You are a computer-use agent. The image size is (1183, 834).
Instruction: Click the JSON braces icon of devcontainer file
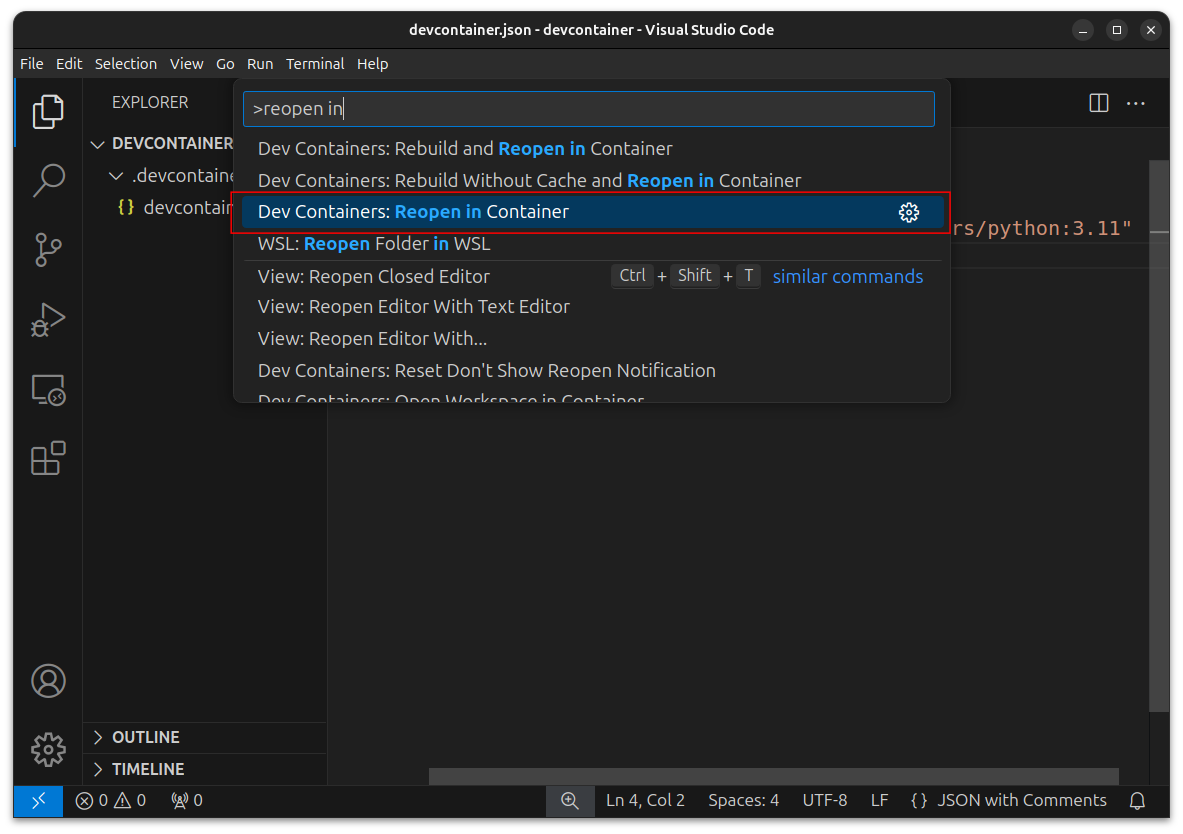click(126, 207)
